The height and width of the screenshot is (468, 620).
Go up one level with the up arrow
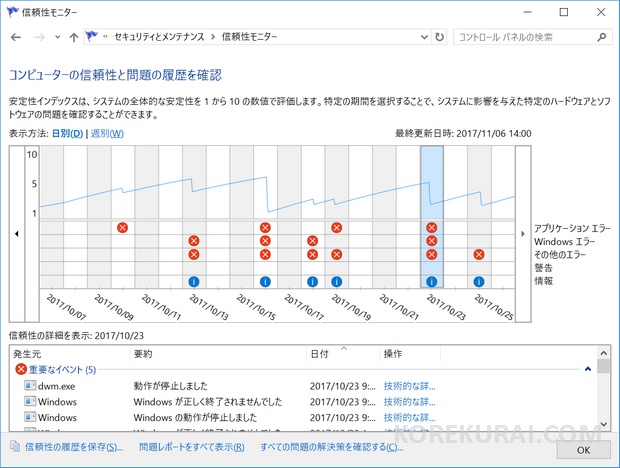pos(74,37)
